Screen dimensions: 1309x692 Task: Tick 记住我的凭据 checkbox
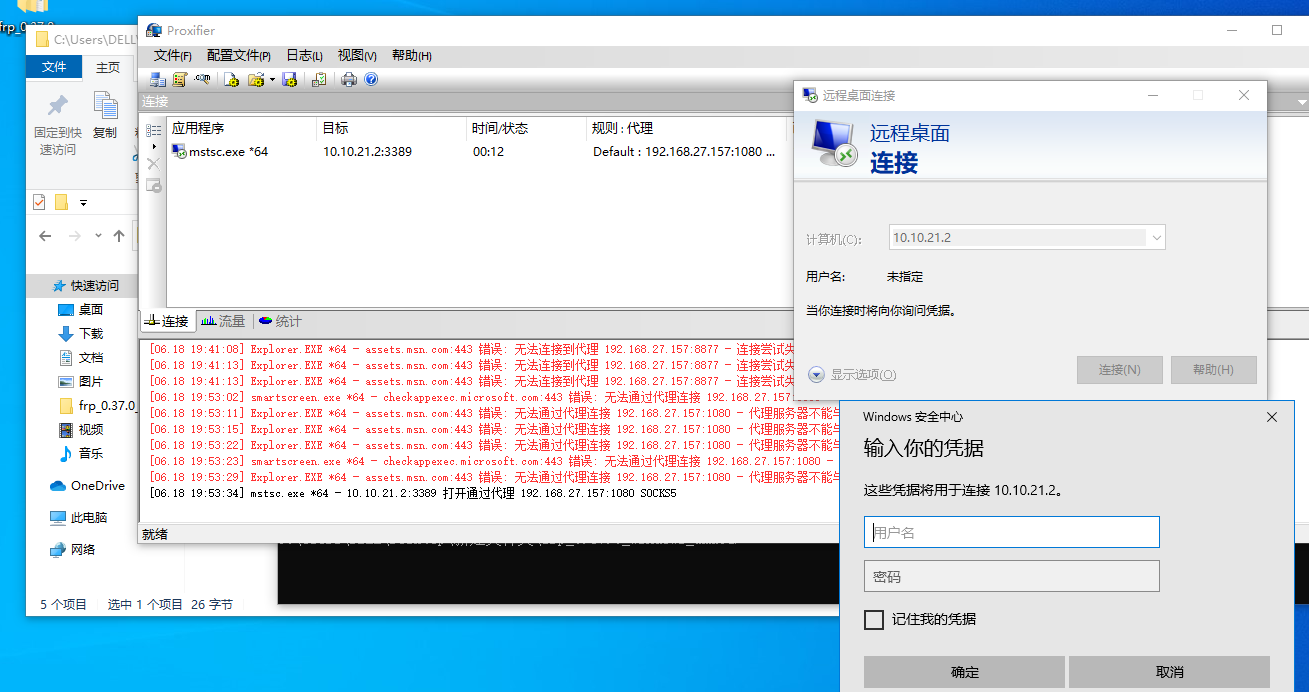[x=874, y=620]
